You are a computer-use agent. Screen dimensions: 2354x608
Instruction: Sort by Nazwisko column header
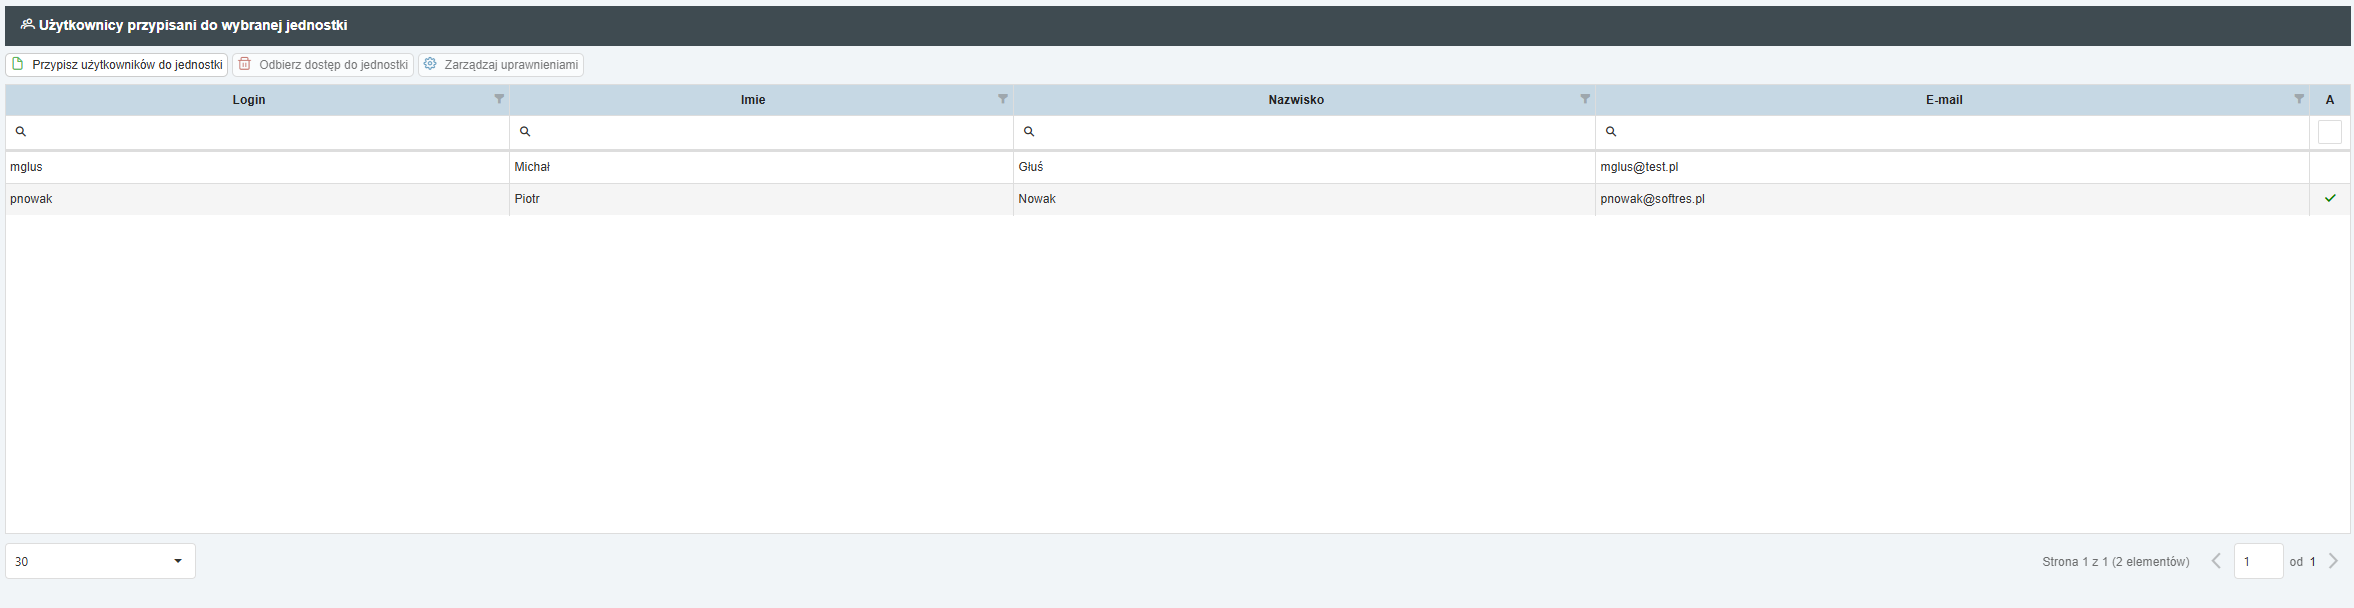[x=1295, y=100]
